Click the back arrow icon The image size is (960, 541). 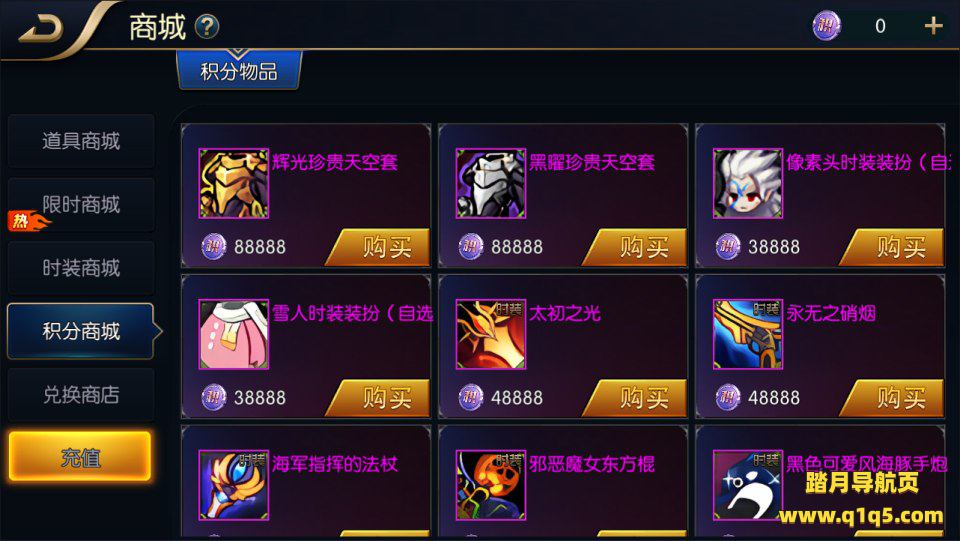pos(40,28)
